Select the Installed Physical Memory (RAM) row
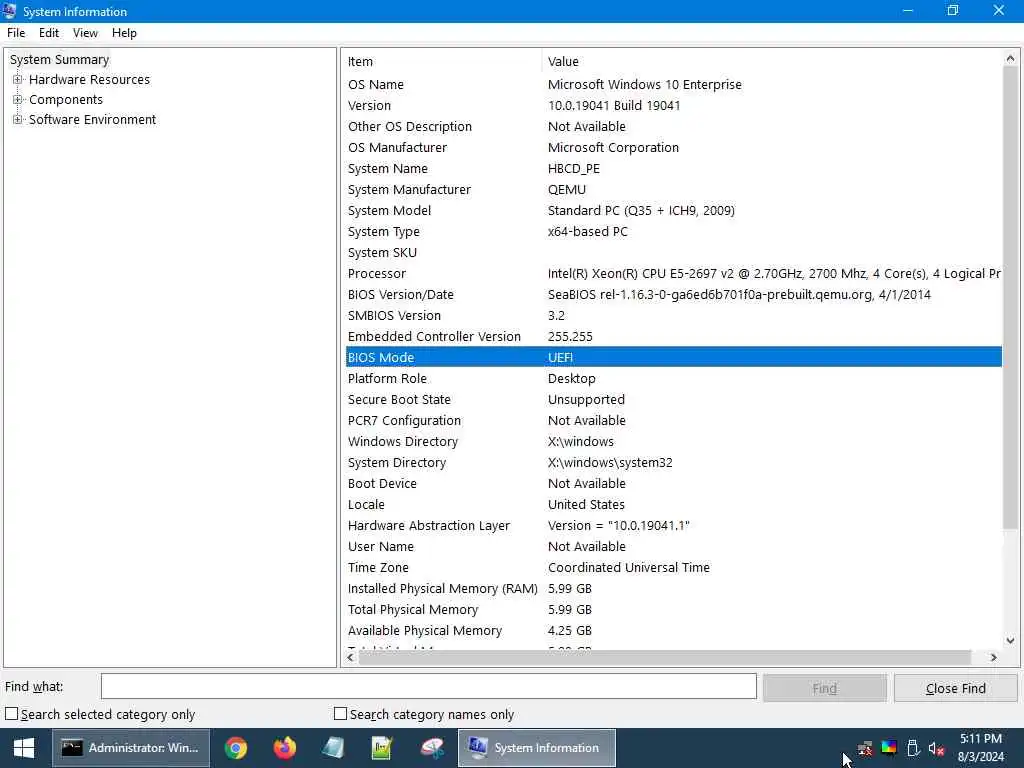1024x768 pixels. click(x=673, y=588)
